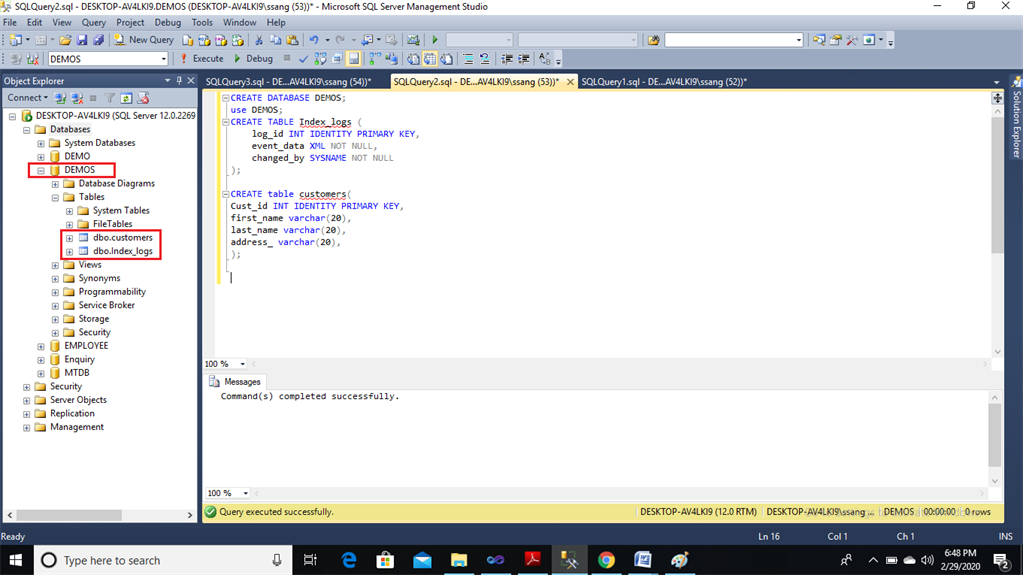The width and height of the screenshot is (1023, 575).
Task: Switch to the SQLQuery3.sql tab
Action: [x=288, y=82]
